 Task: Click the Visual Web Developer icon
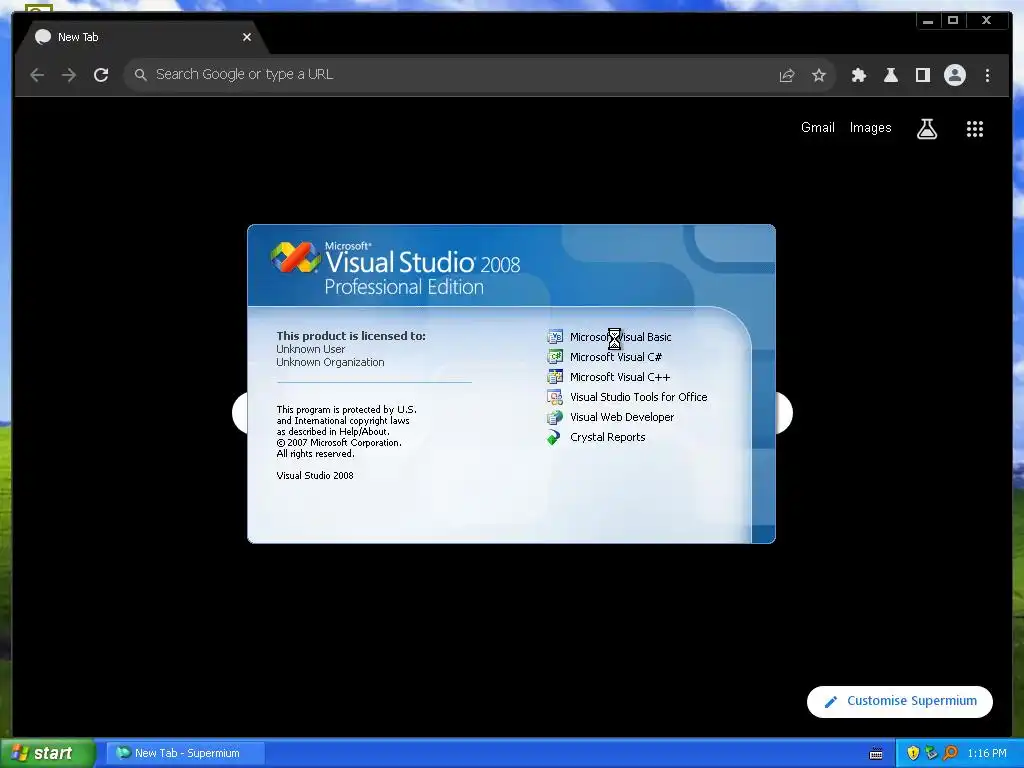tap(554, 417)
